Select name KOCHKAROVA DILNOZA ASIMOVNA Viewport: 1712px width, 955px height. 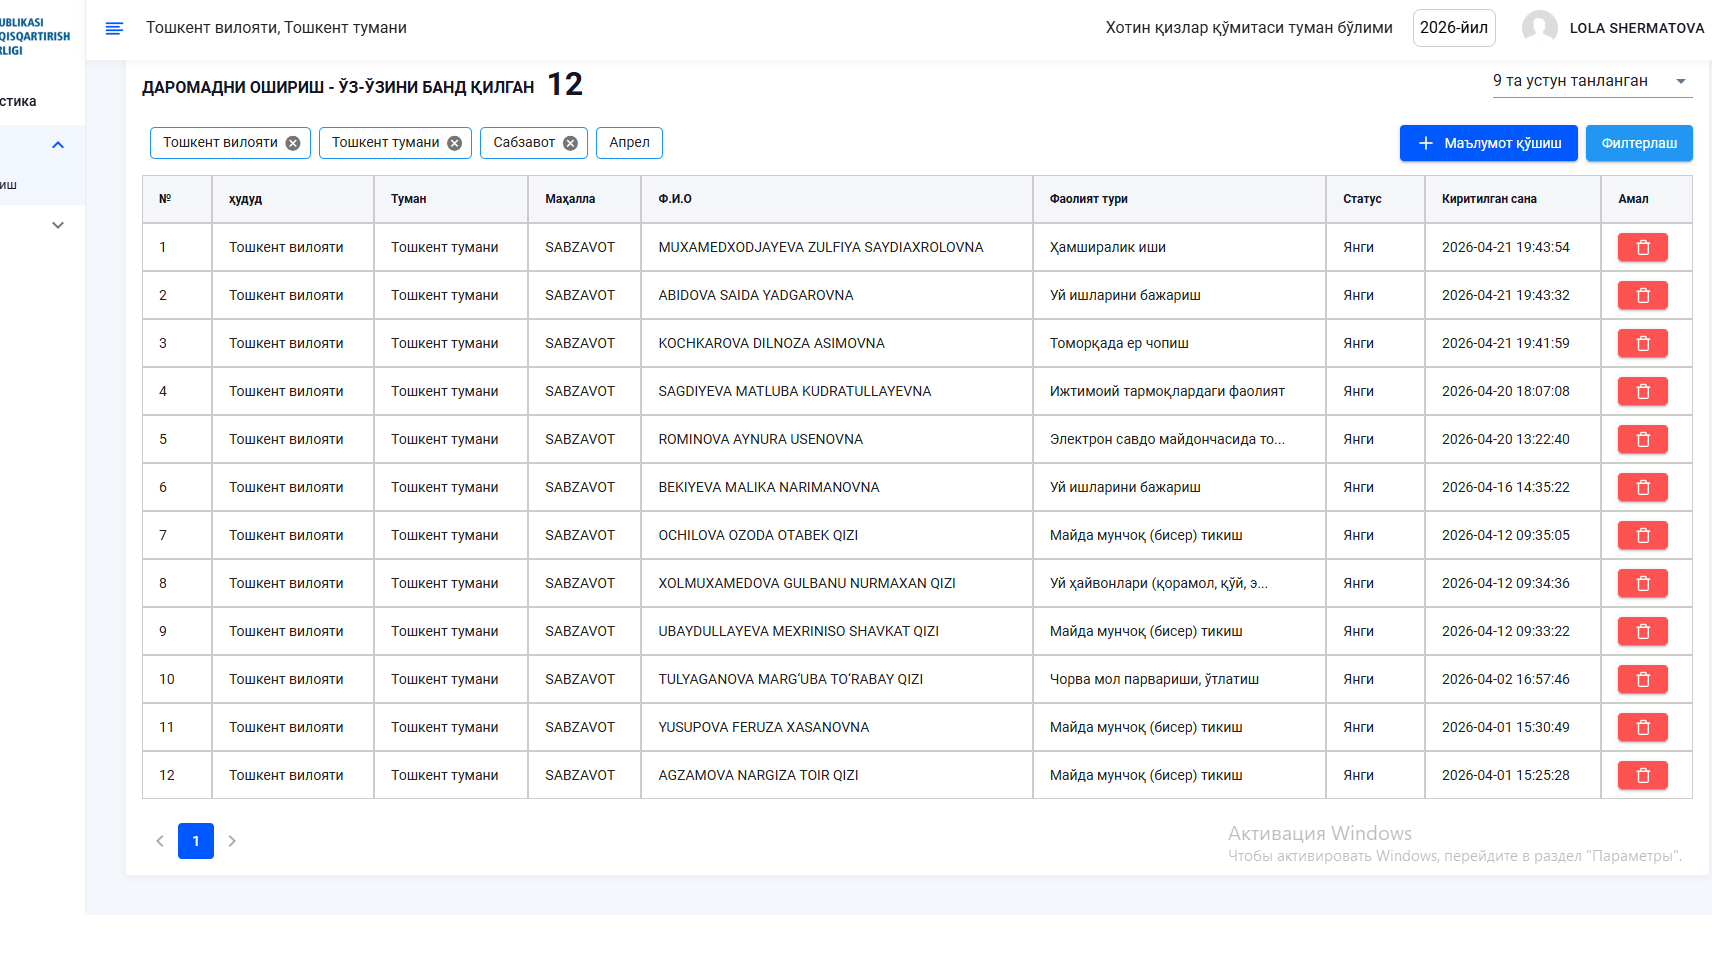[772, 343]
